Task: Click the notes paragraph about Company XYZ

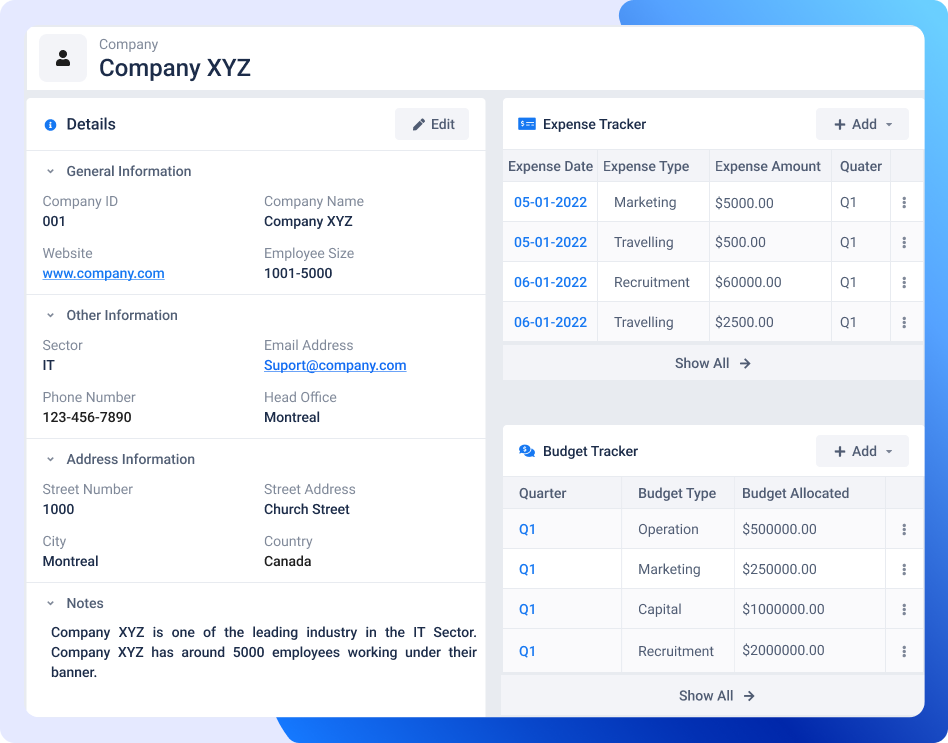Action: coord(264,652)
